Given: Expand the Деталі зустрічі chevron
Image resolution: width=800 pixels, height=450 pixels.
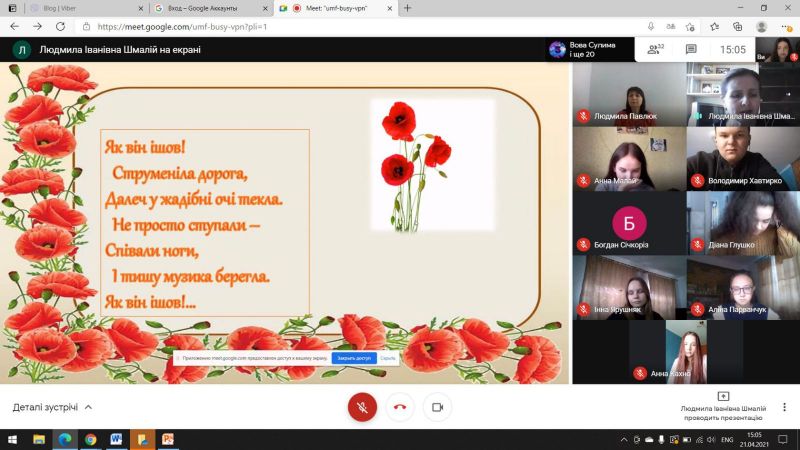Looking at the screenshot, I should [88, 407].
